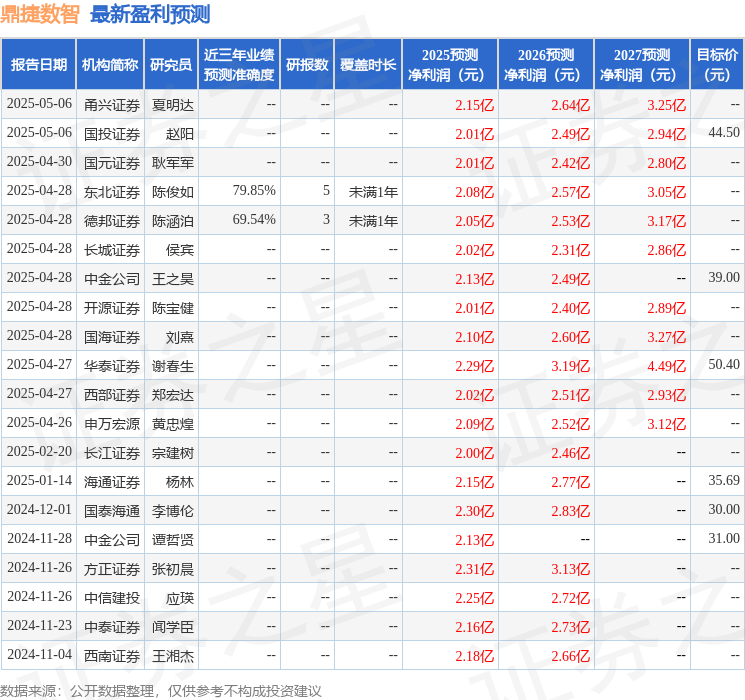
Task: Click the 未满1年 coverage cell for 东北证券
Action: [373, 192]
